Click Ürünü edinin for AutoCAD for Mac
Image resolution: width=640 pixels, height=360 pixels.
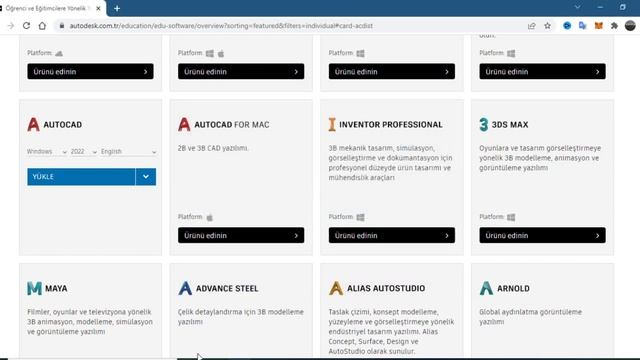[241, 236]
